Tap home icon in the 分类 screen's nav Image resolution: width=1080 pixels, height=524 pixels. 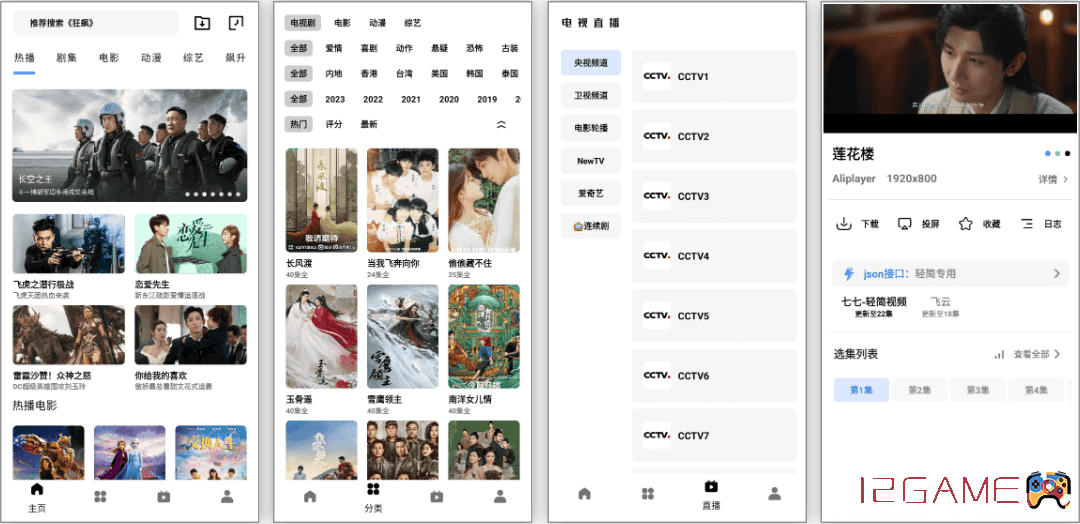click(x=310, y=496)
